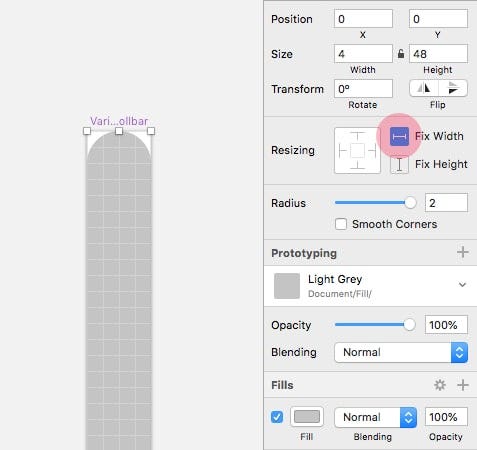
Task: Toggle the Fix Width resizing icon
Action: coord(399,136)
